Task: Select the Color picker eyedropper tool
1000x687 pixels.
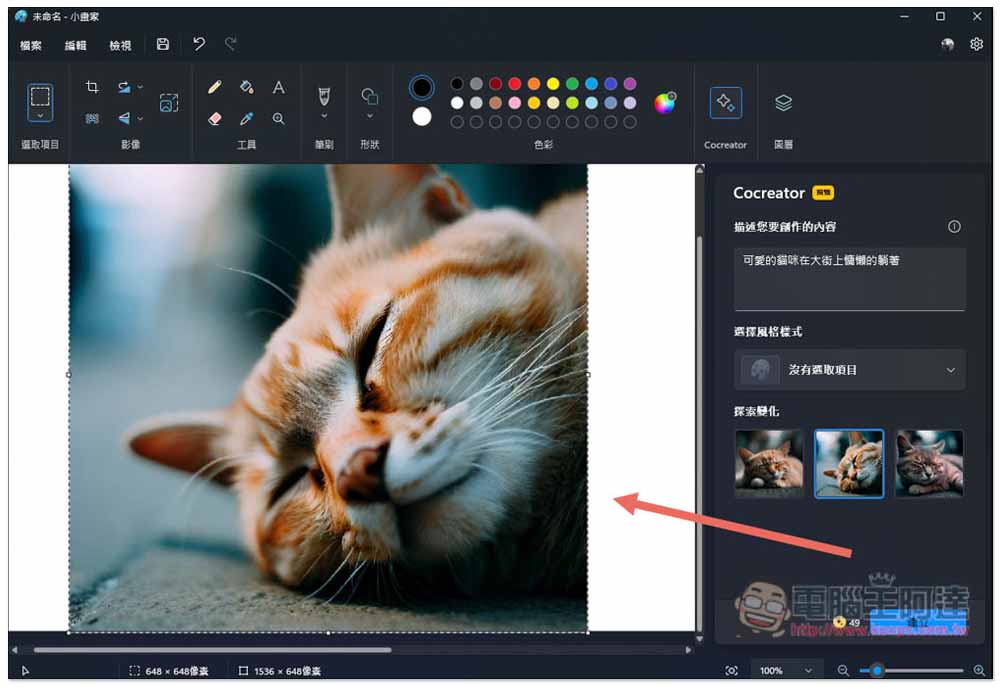Action: (247, 118)
